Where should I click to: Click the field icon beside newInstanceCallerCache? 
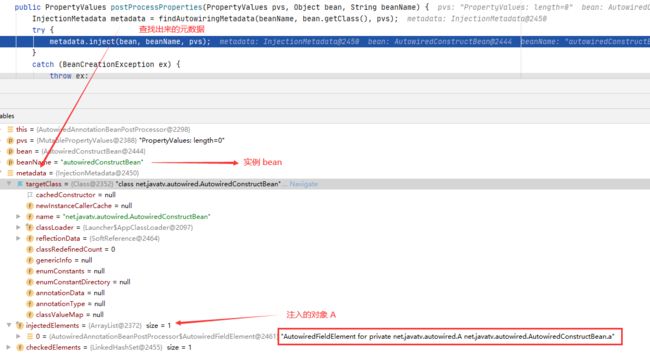(x=29, y=206)
